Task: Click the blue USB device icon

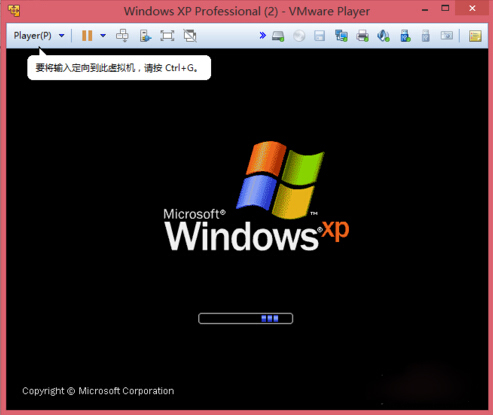Action: (405, 36)
